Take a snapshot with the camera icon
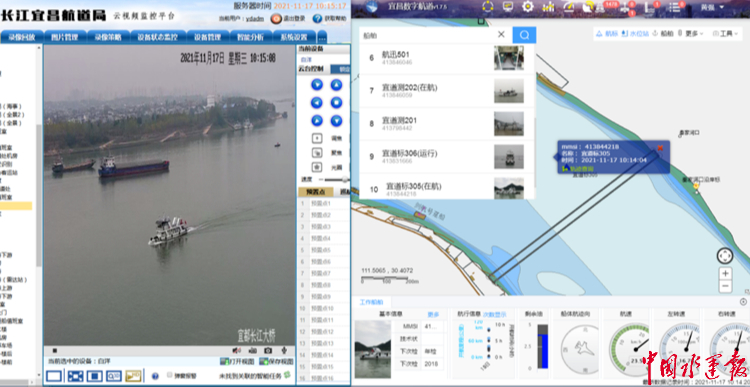Screen dimensions: 750x387 (x=268, y=351)
